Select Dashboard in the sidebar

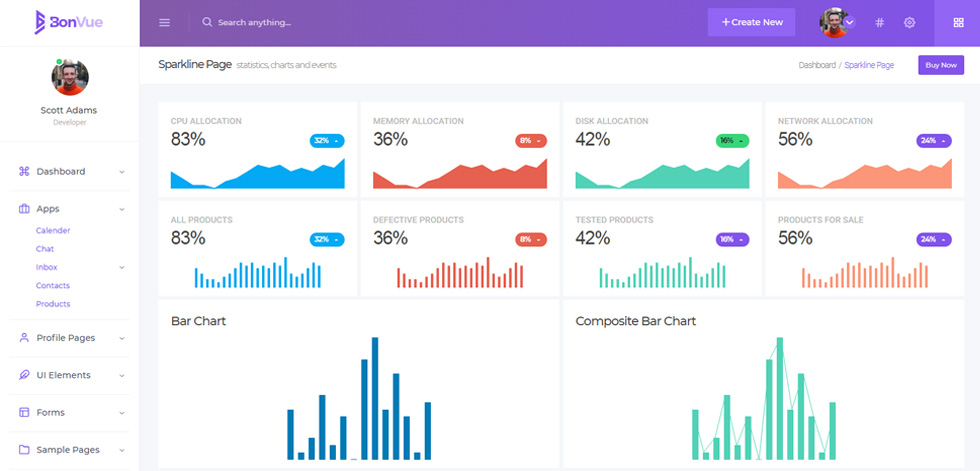61,171
